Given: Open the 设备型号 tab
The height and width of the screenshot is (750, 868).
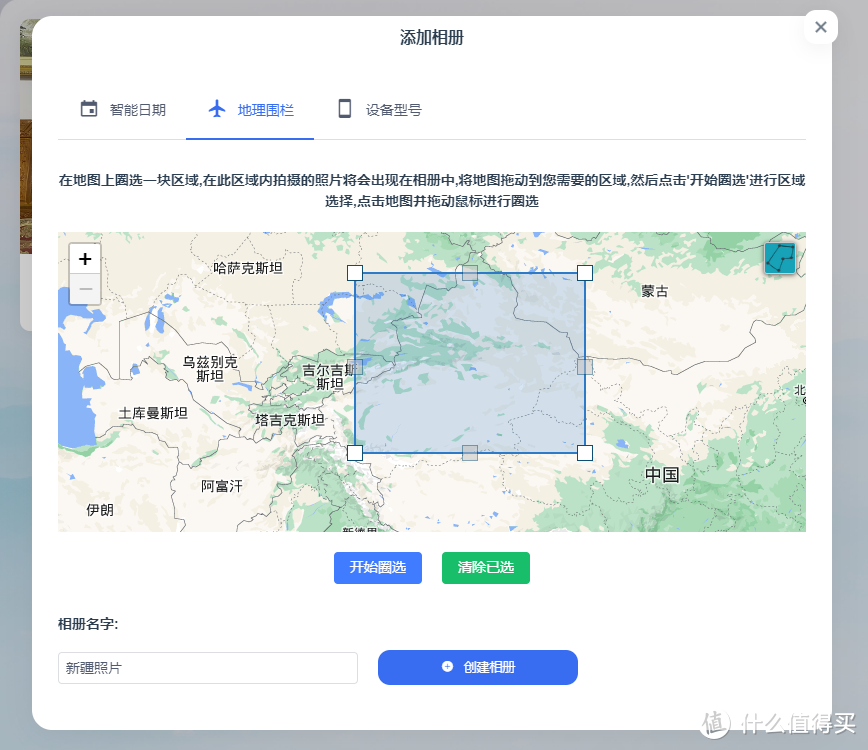Looking at the screenshot, I should point(379,109).
